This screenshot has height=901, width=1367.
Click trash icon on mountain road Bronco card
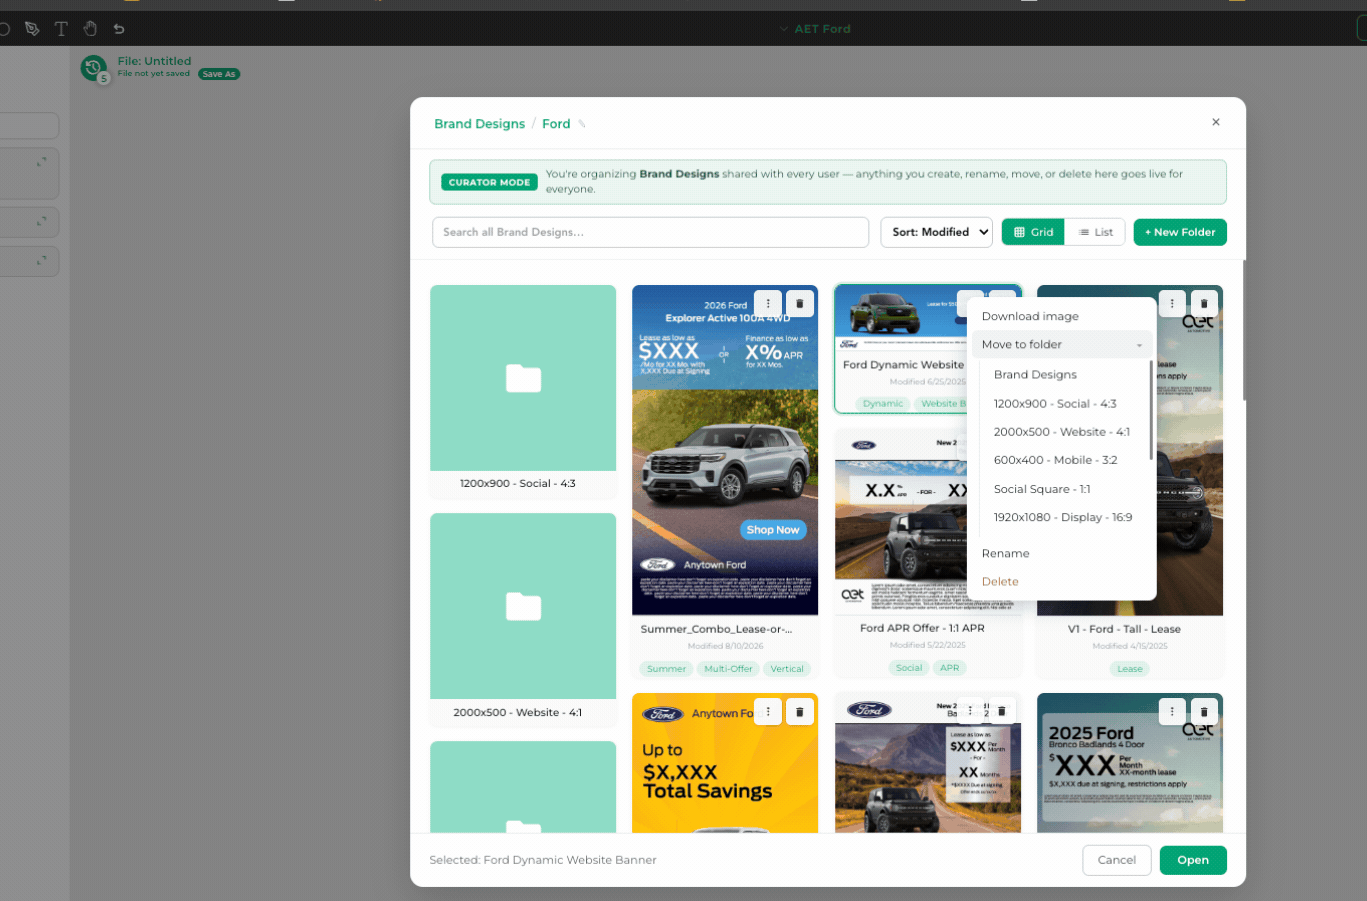[1002, 712]
